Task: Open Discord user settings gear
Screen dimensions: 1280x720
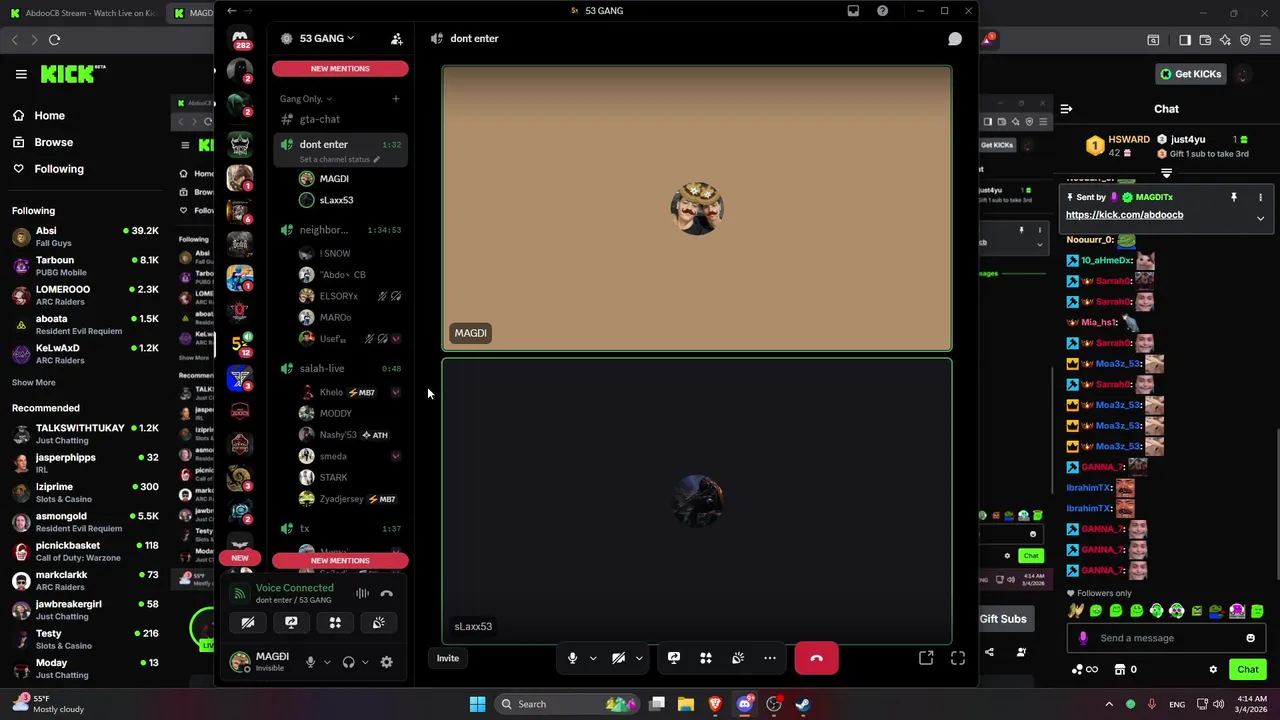Action: point(386,662)
